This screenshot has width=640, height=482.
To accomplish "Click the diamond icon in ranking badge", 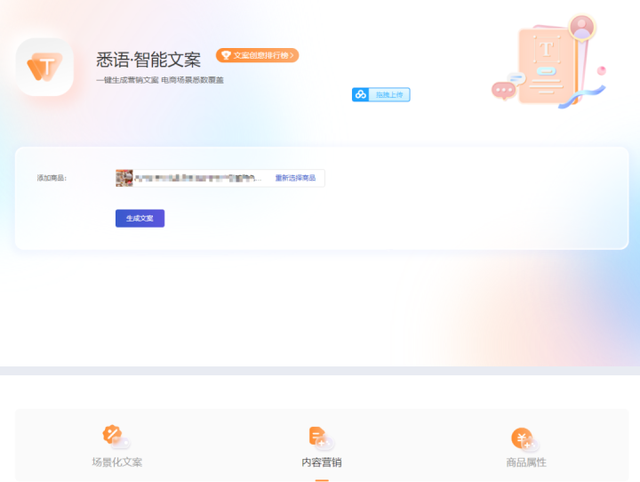I will [x=226, y=55].
